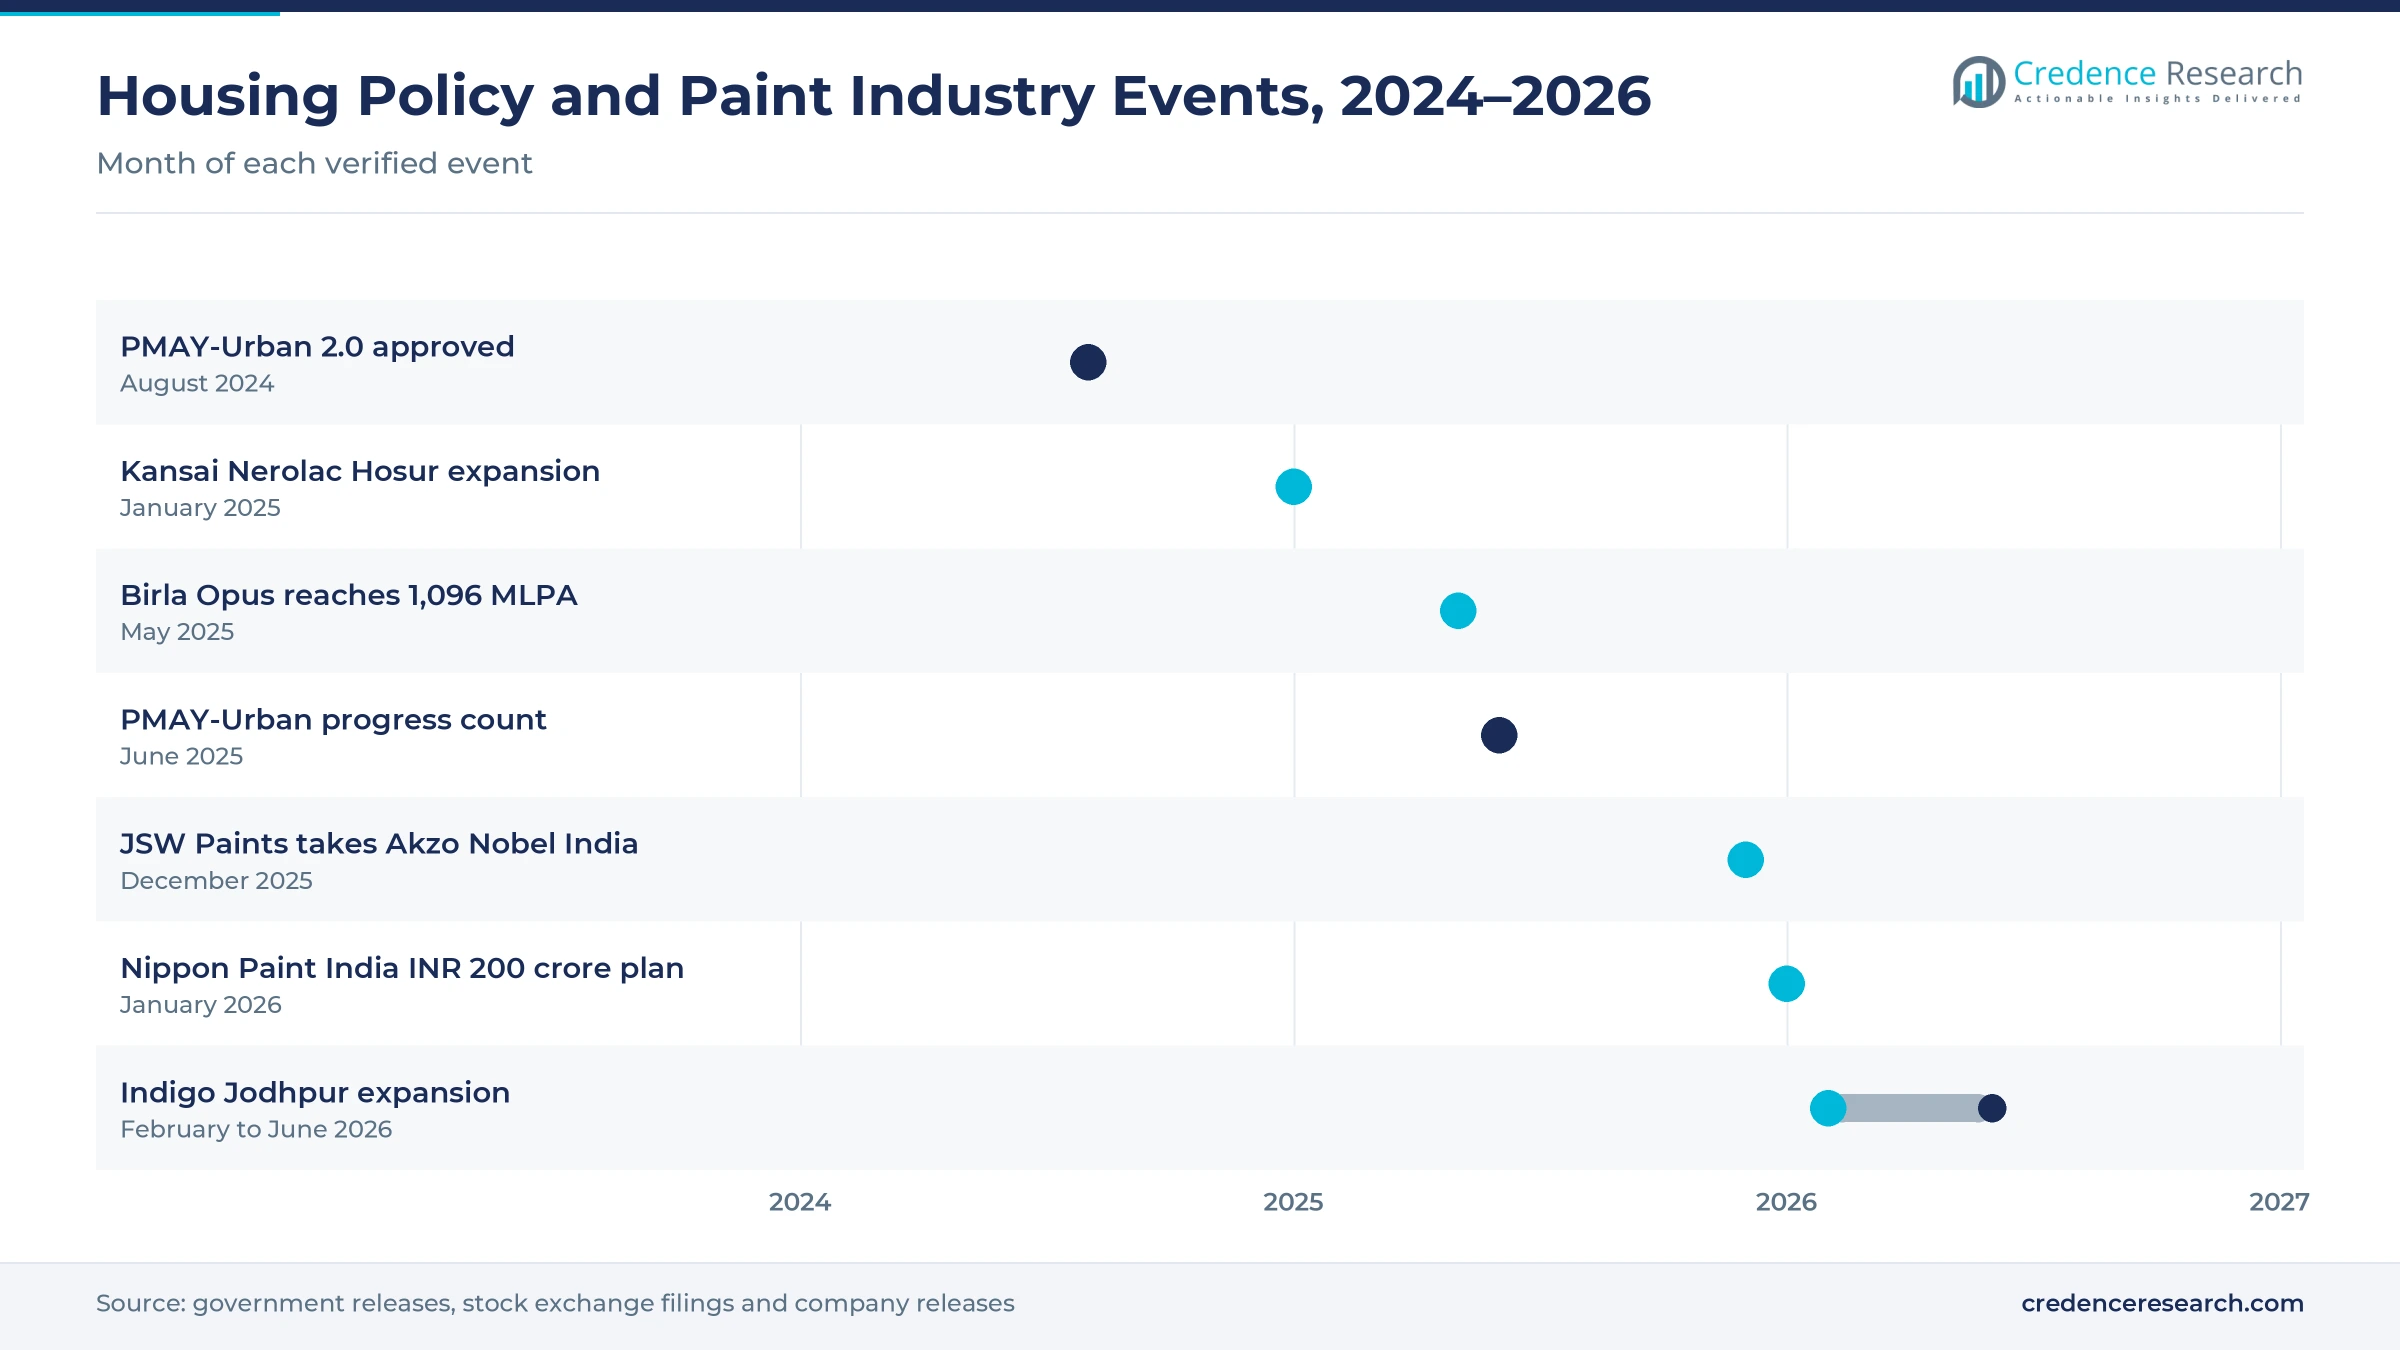Select the PMAY-Urban progress count dot
The image size is (2400, 1350).
click(x=1499, y=735)
